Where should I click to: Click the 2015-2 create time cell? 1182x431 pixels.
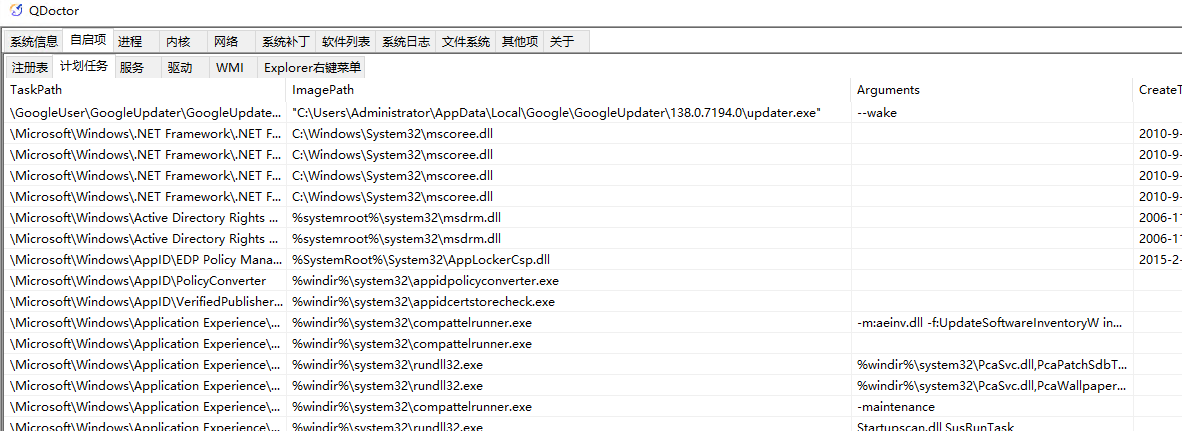1158,260
